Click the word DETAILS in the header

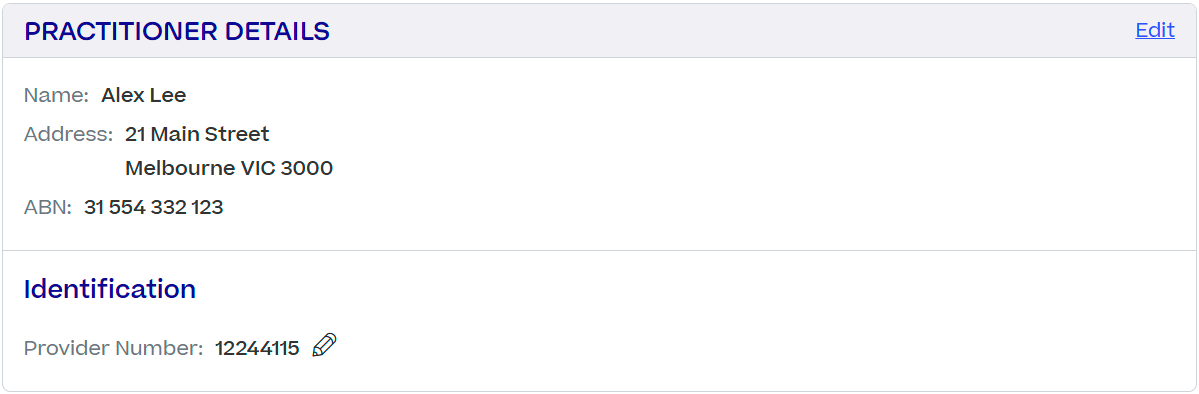(277, 31)
